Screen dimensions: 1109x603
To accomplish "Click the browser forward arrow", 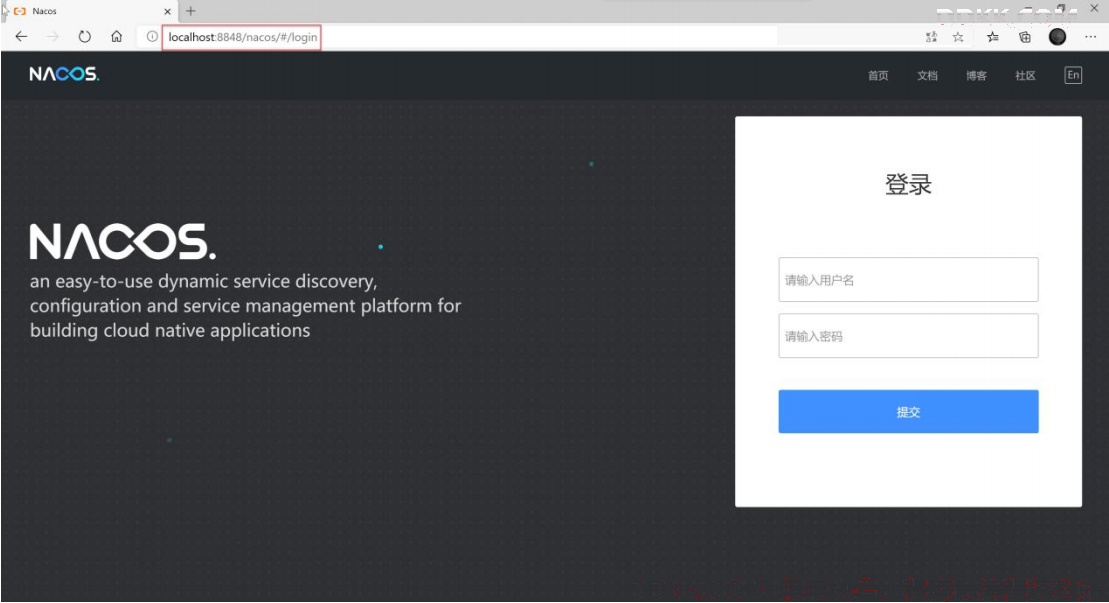I will (53, 37).
